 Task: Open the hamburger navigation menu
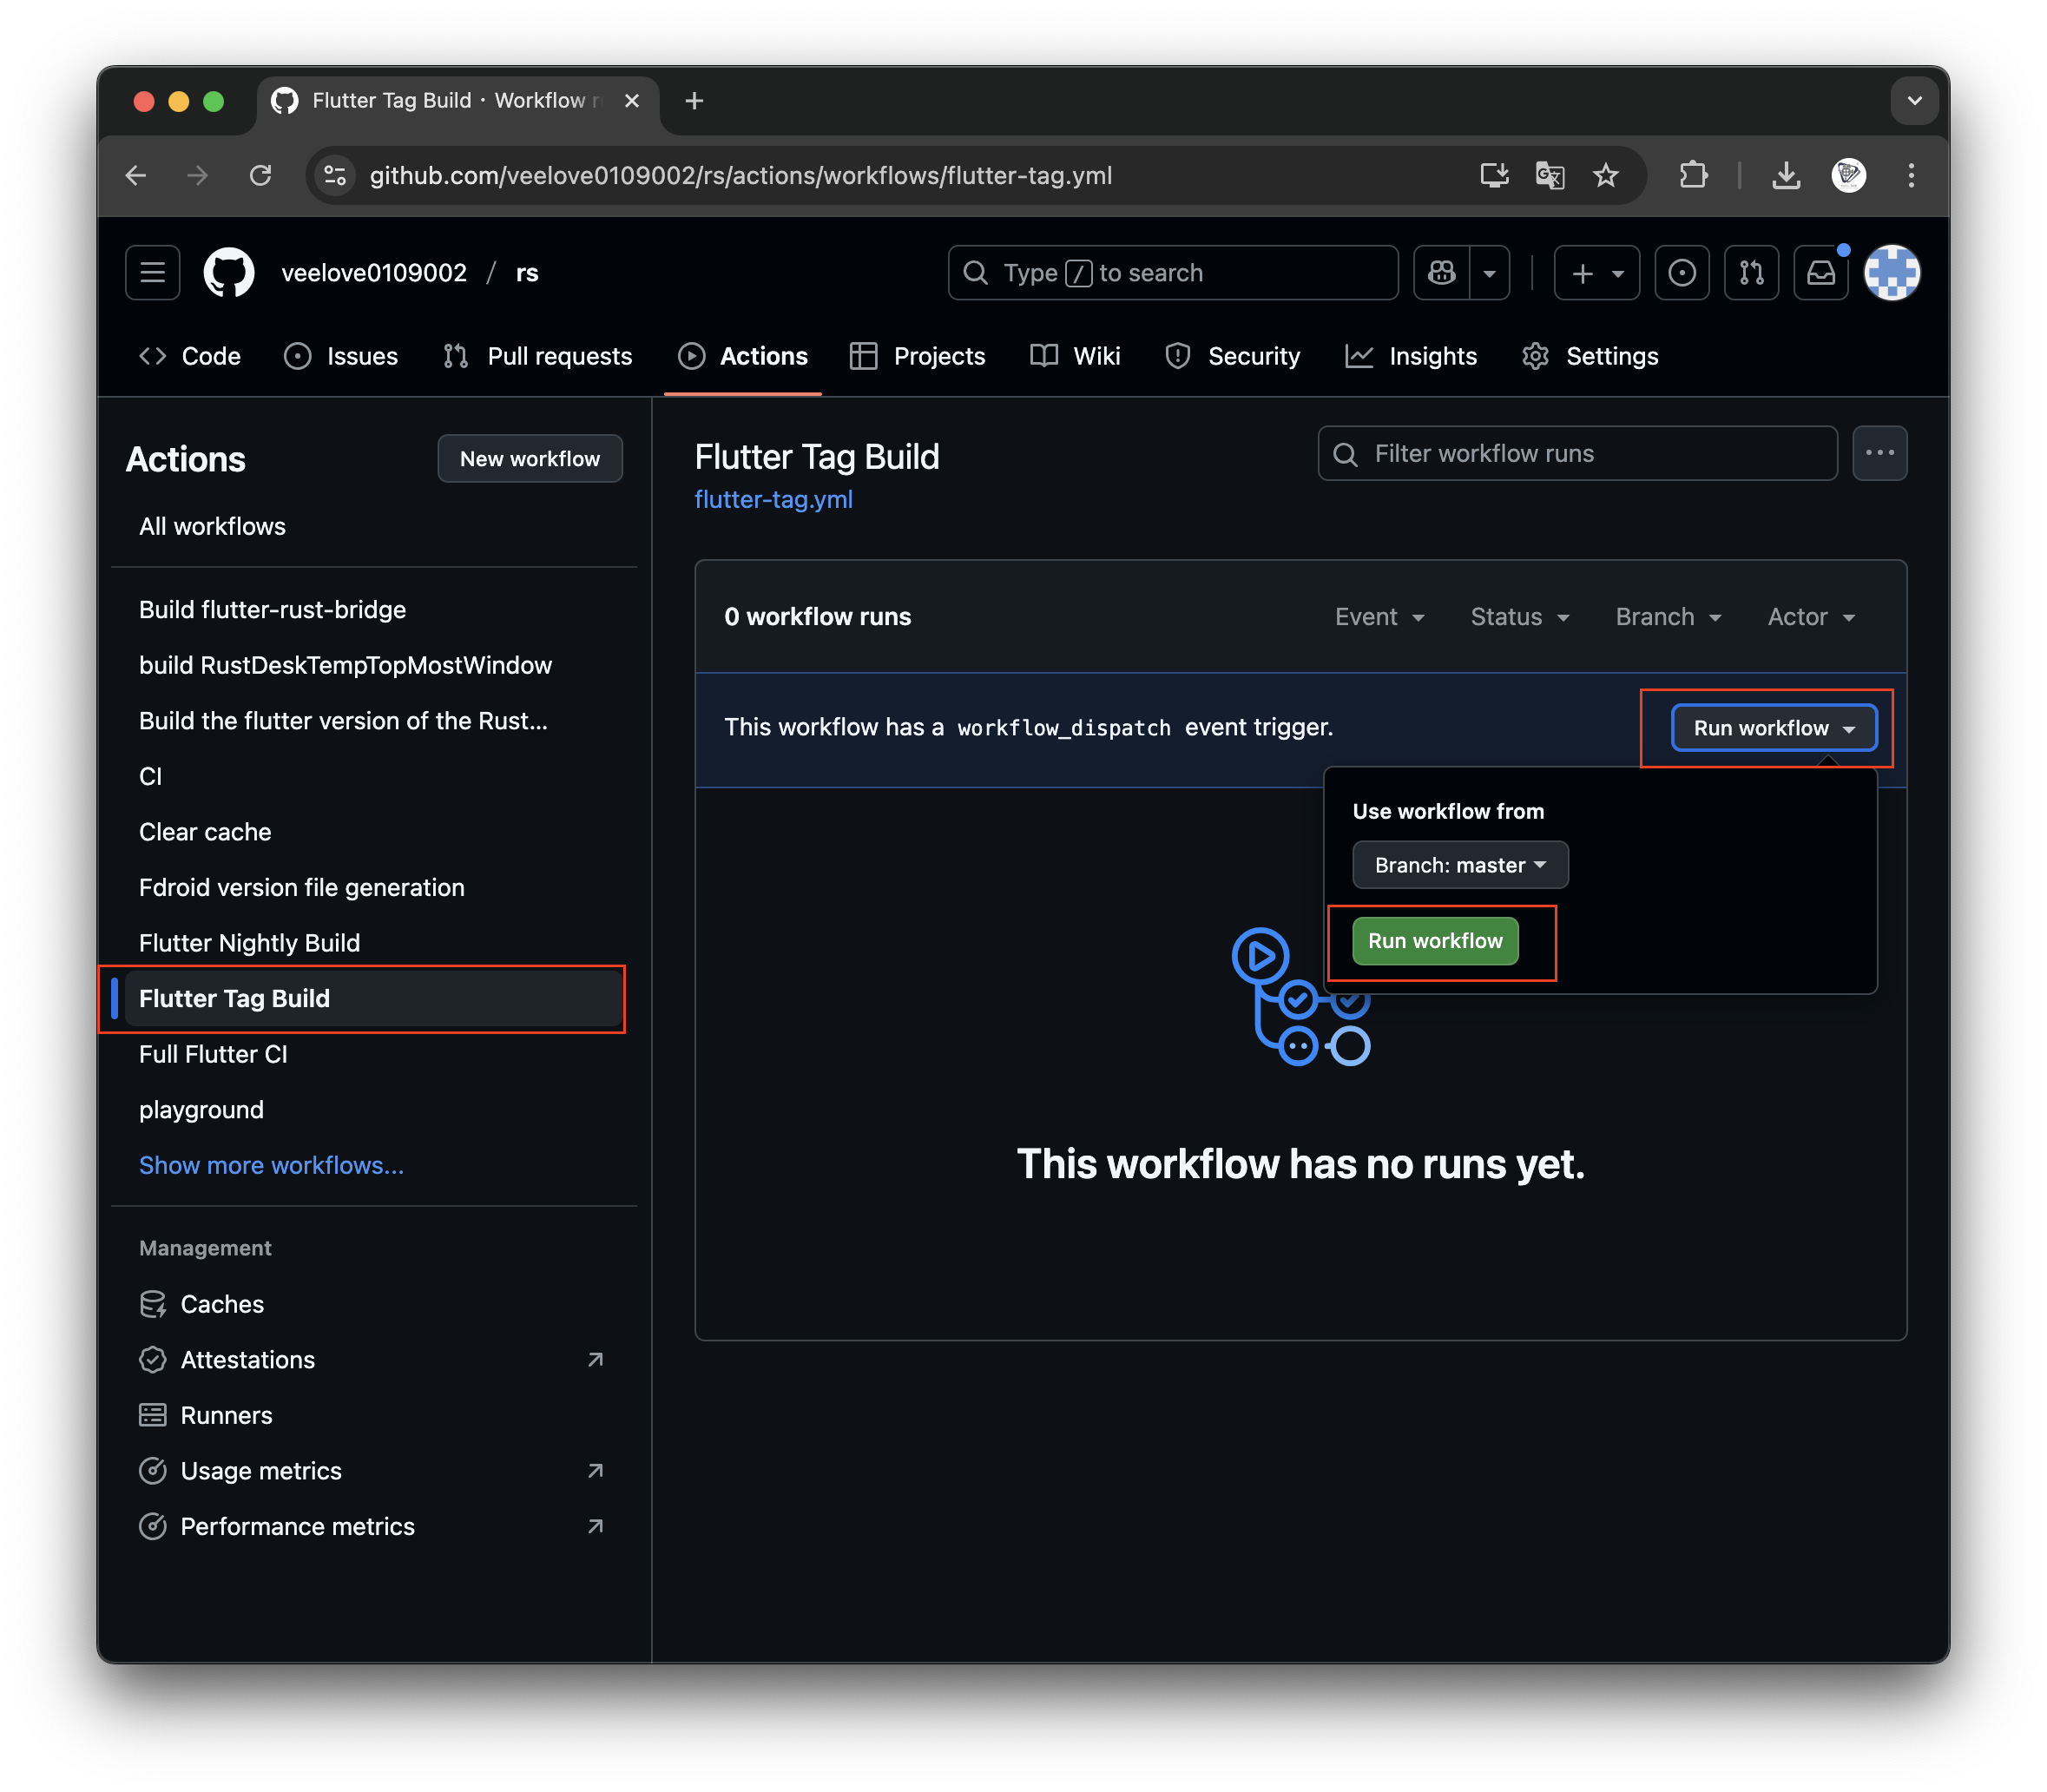[x=152, y=273]
